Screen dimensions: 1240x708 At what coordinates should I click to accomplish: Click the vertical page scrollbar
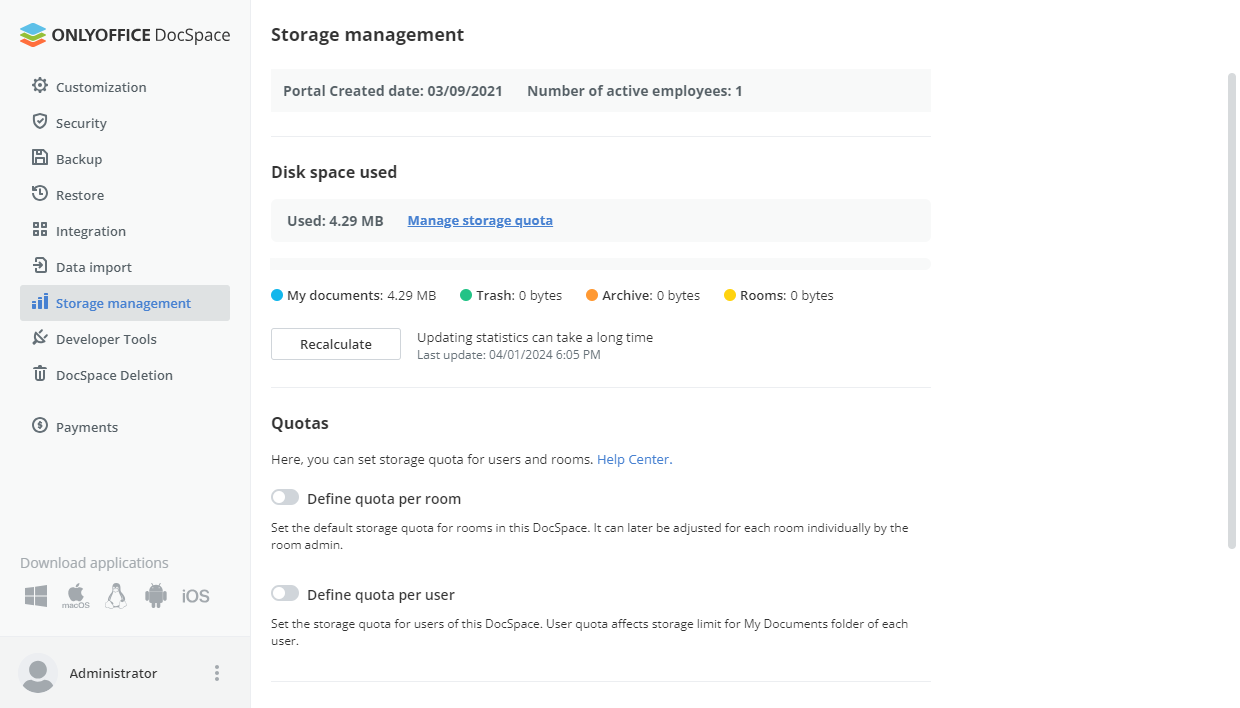pyautogui.click(x=1232, y=310)
